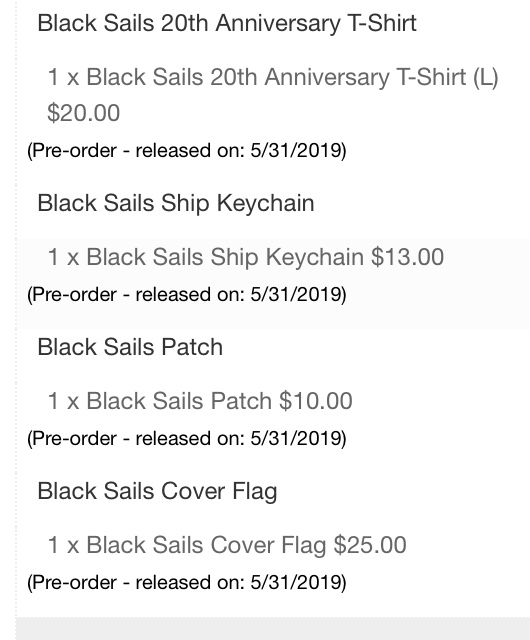The width and height of the screenshot is (530, 640).
Task: Click 5/31/2019 date under Cover Flag
Action: pyautogui.click(x=298, y=582)
